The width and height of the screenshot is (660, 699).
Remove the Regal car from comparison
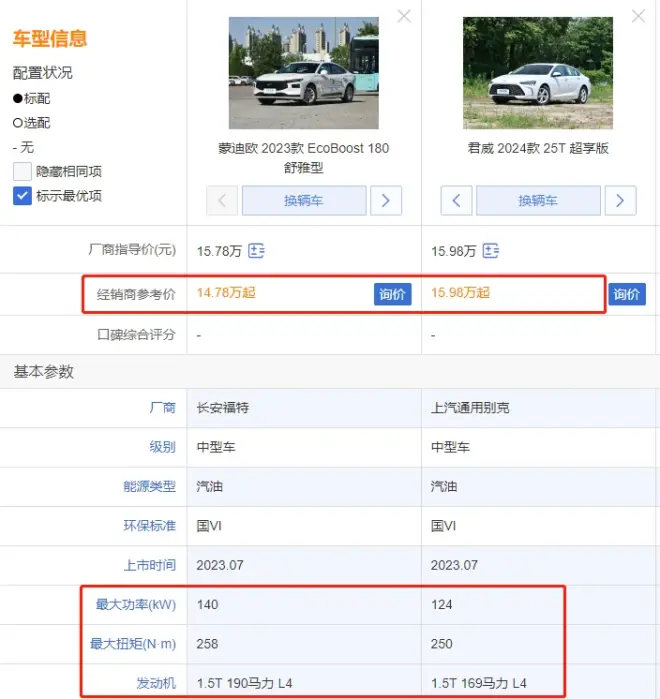coord(638,16)
